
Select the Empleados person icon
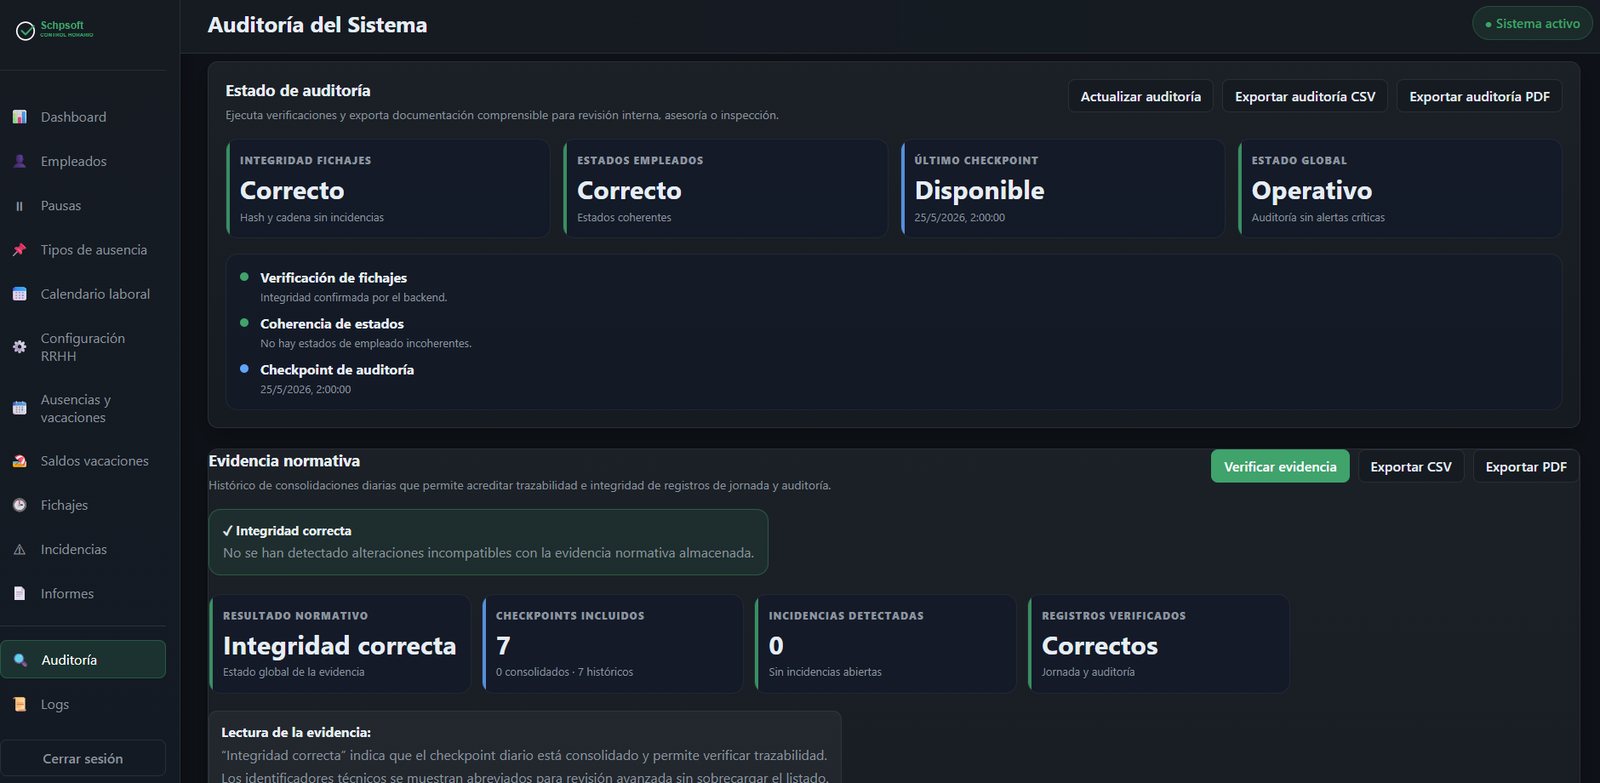[x=19, y=161]
